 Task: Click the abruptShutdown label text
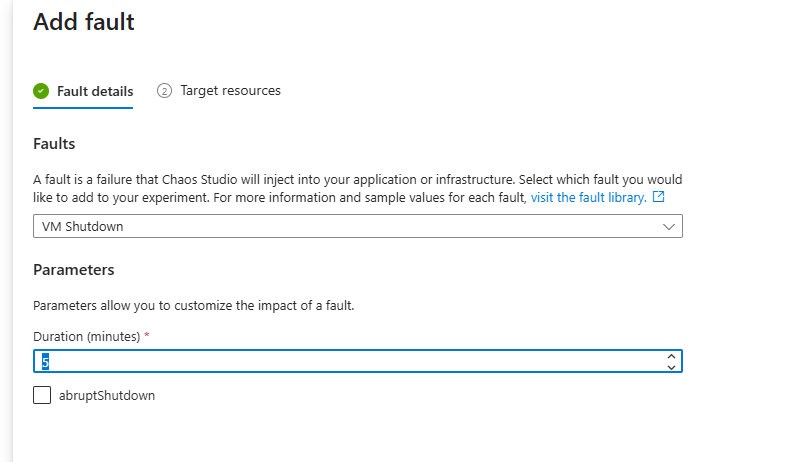tap(107, 395)
